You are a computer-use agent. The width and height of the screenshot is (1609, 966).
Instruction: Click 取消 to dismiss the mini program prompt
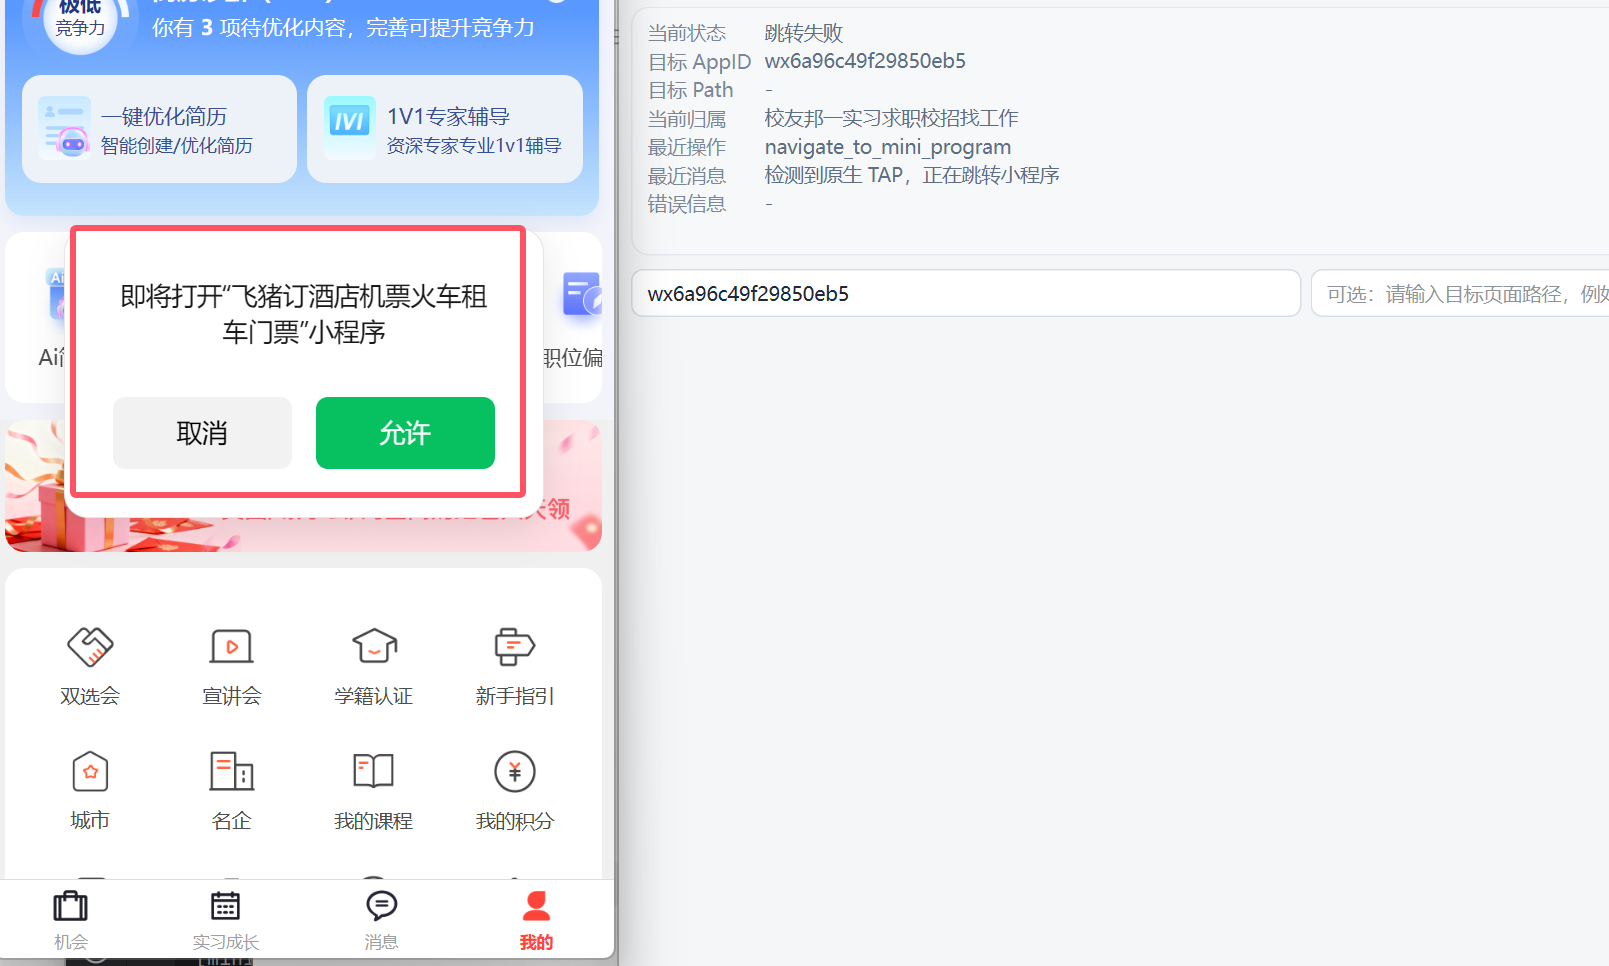point(202,433)
